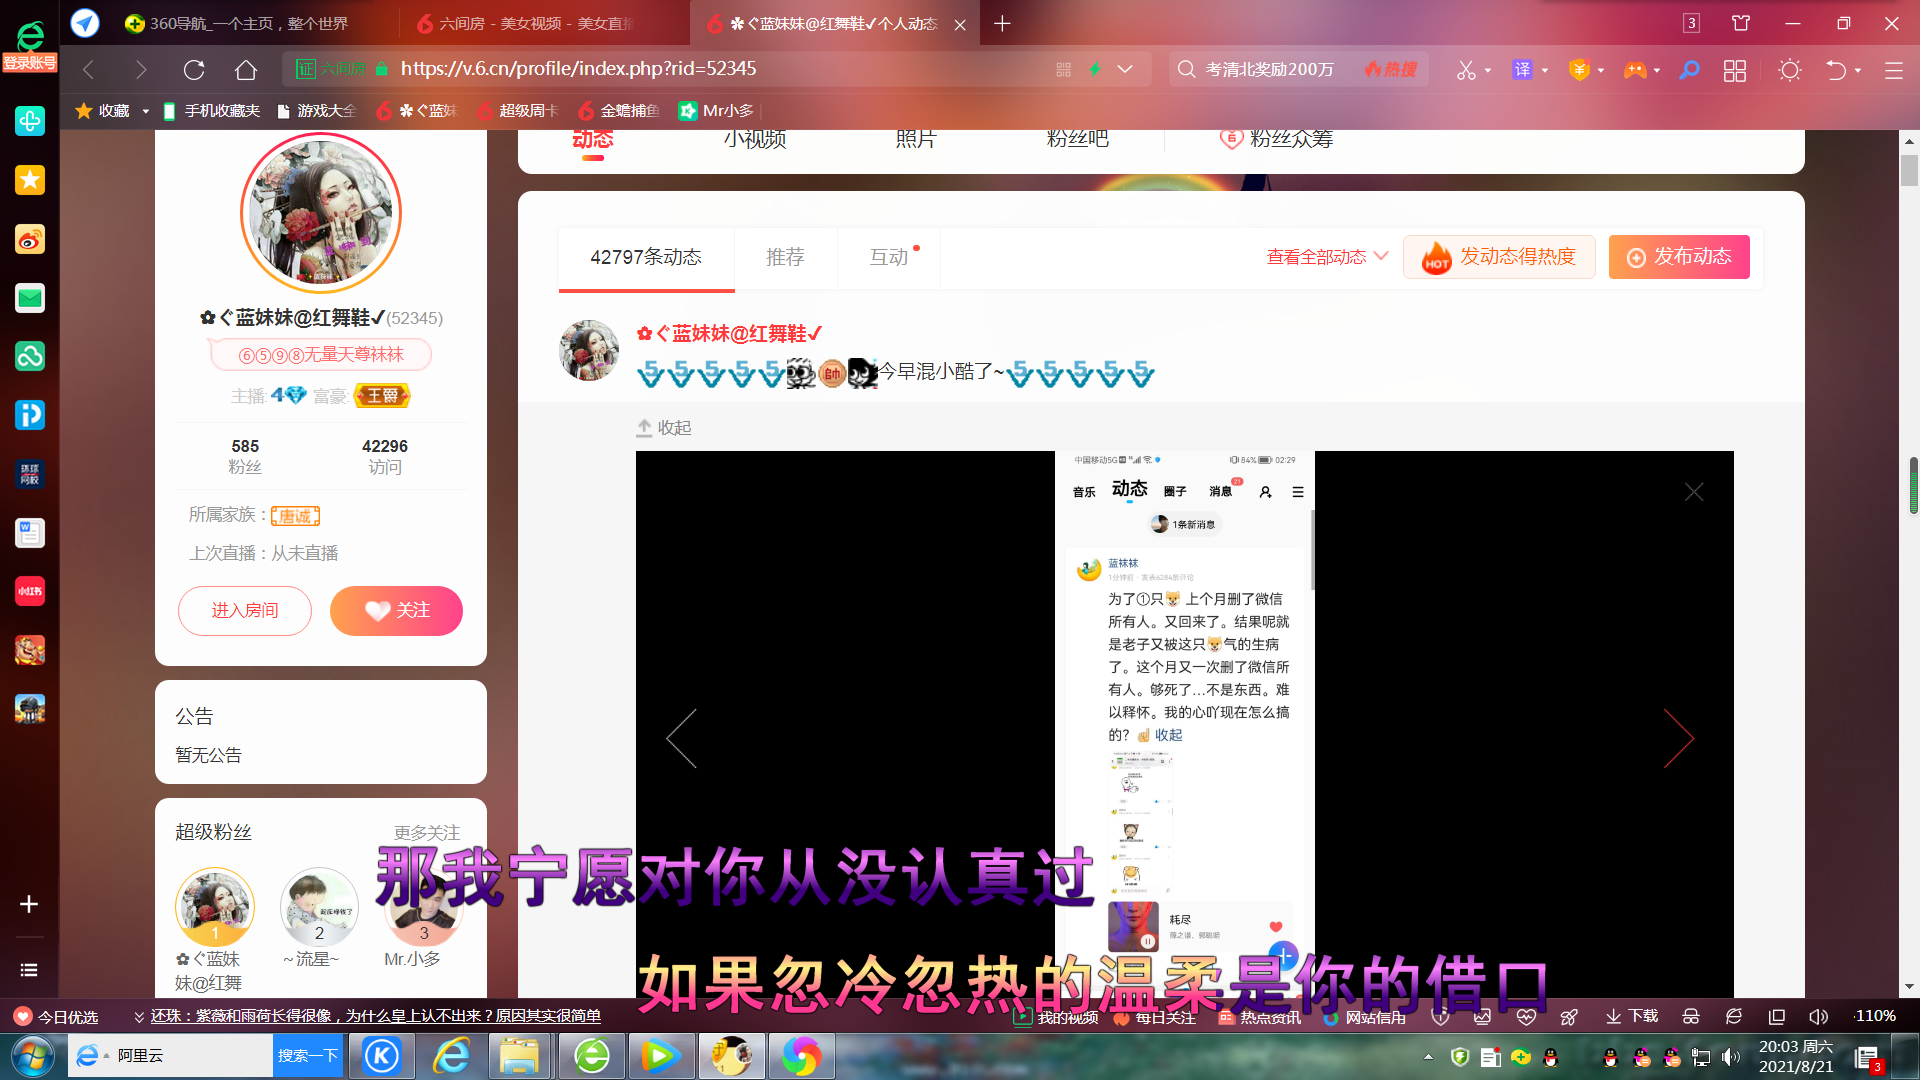Viewport: 1920px width, 1080px height.
Task: Go to the browser home page icon
Action: (x=246, y=69)
